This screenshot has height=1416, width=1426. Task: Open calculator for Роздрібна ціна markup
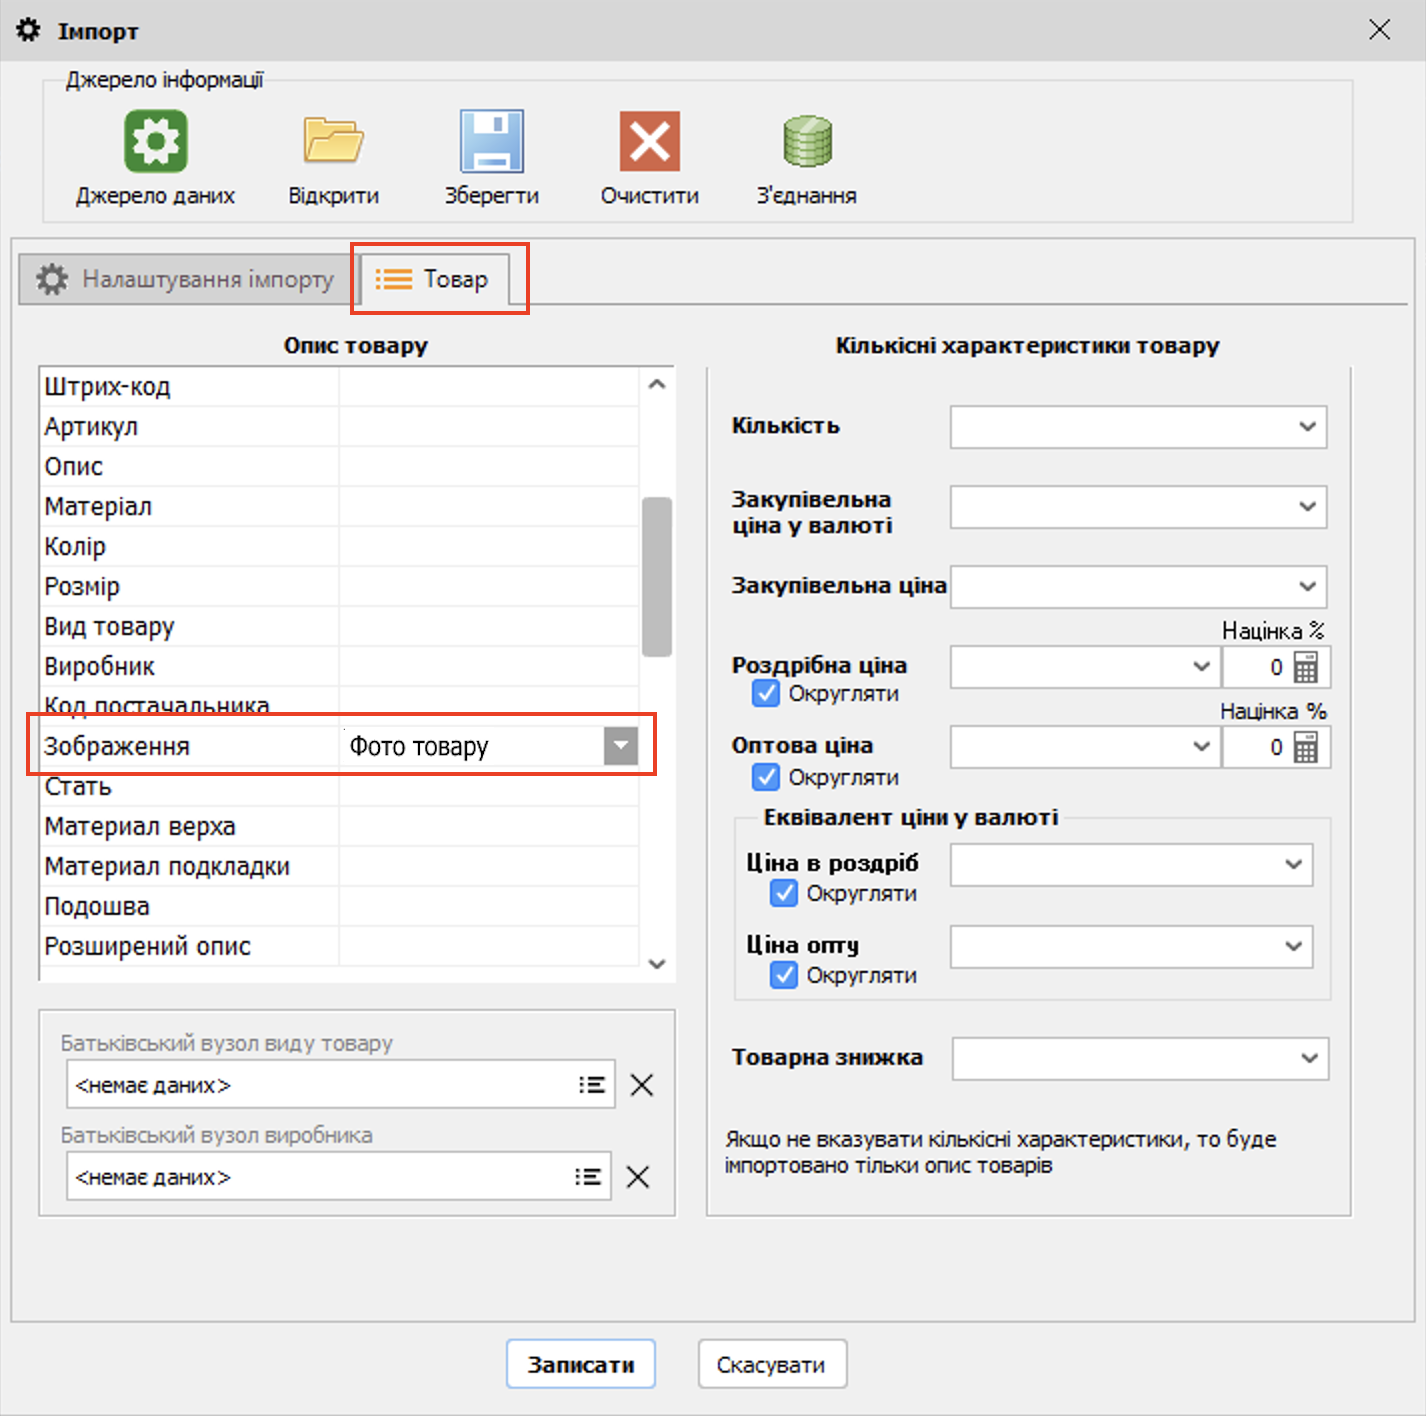point(1306,667)
